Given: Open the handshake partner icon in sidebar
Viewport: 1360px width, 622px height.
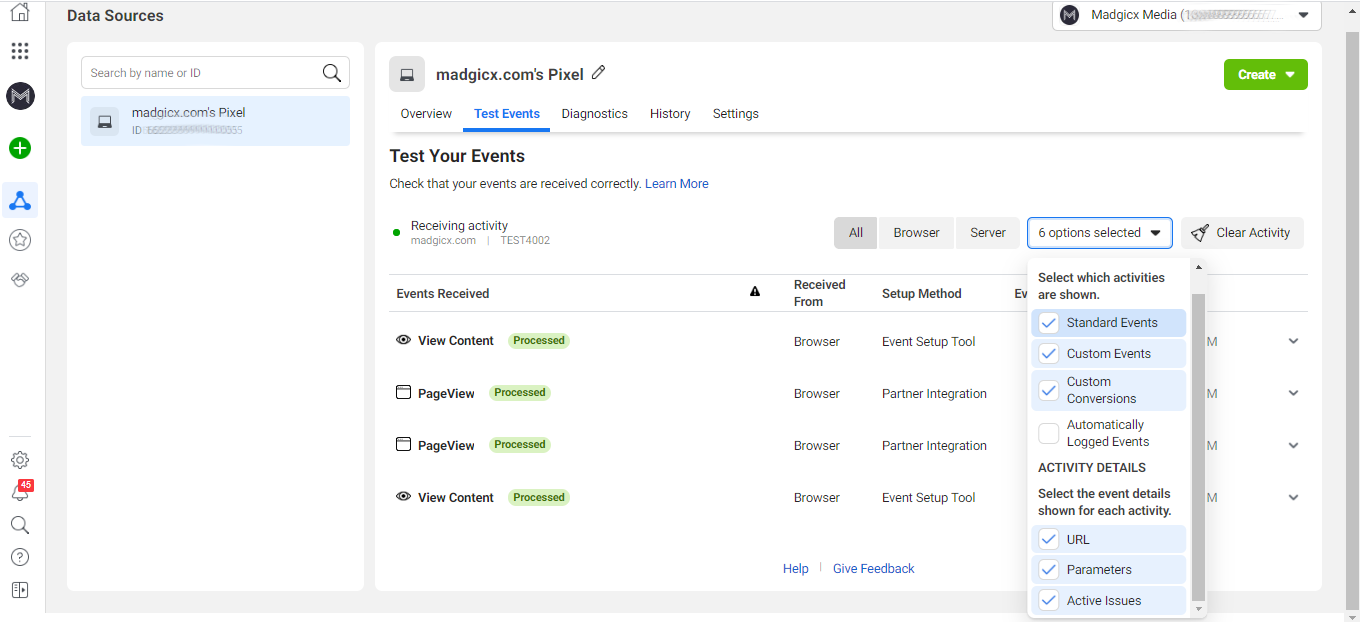Looking at the screenshot, I should [x=20, y=280].
